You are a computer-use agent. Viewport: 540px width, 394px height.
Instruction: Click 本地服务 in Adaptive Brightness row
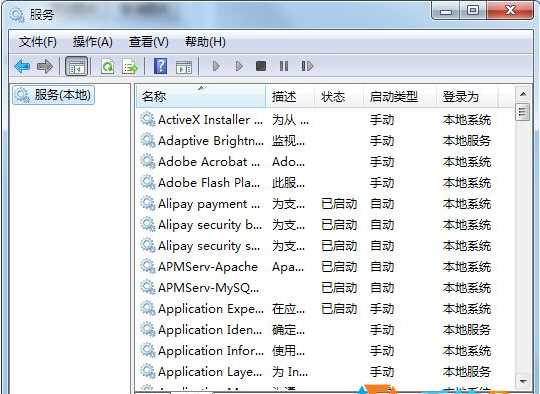tap(467, 141)
